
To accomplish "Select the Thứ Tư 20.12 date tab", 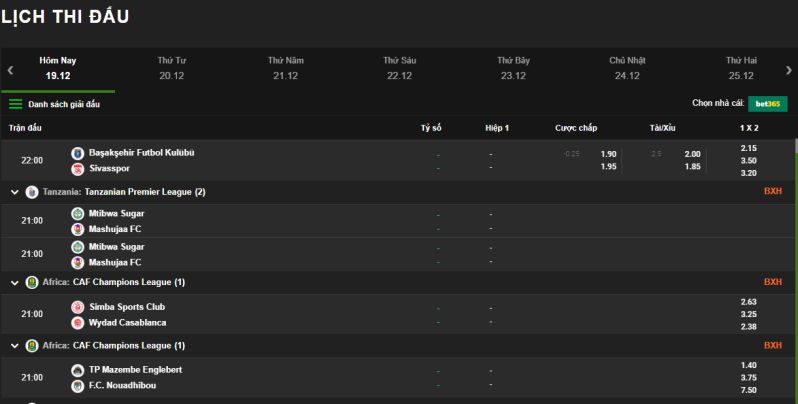I will point(172,68).
